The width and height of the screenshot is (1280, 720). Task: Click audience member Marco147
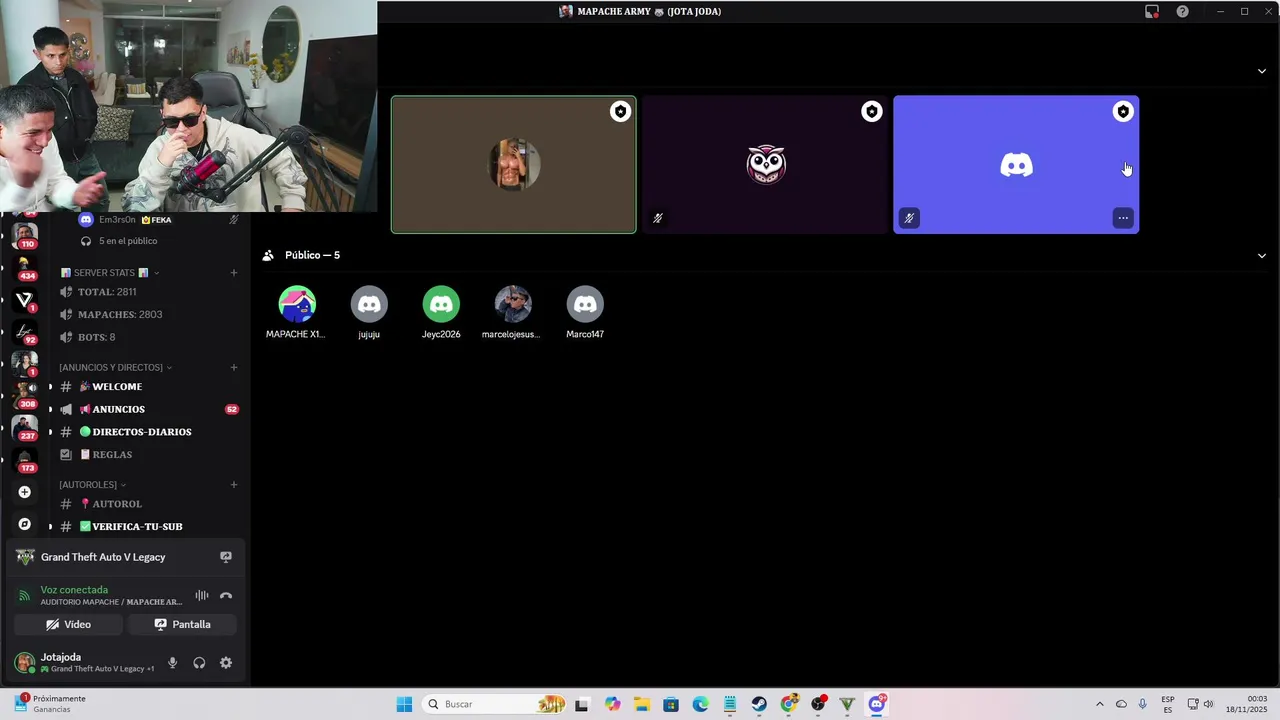click(x=585, y=313)
